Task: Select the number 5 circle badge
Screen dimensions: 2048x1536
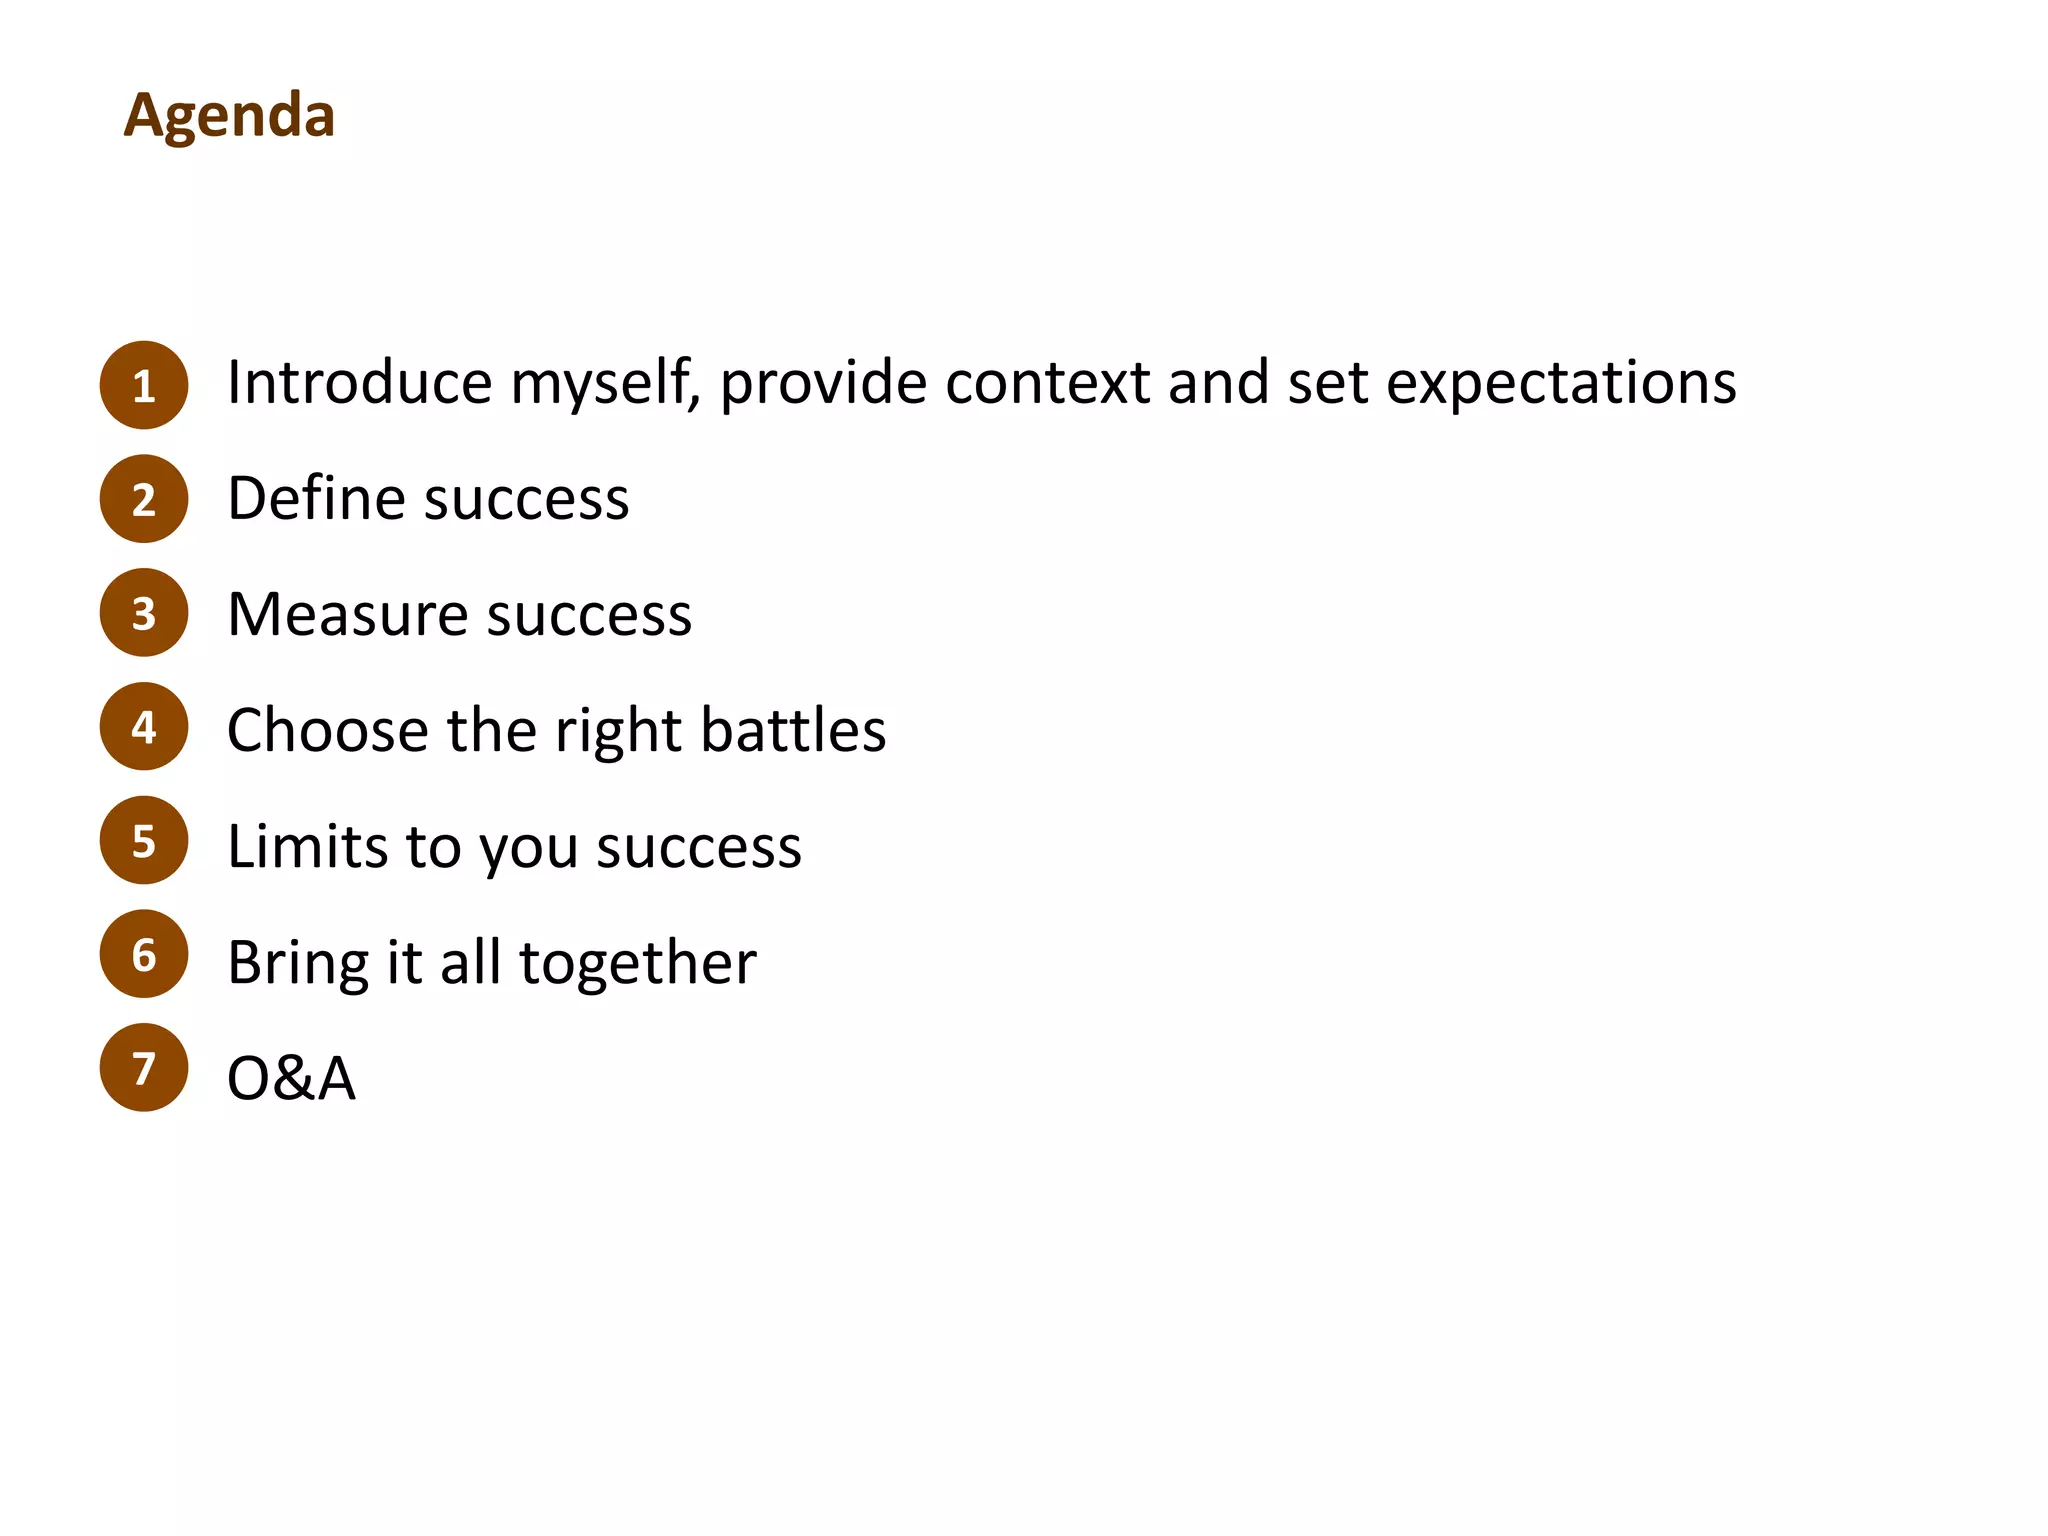Action: tap(144, 841)
